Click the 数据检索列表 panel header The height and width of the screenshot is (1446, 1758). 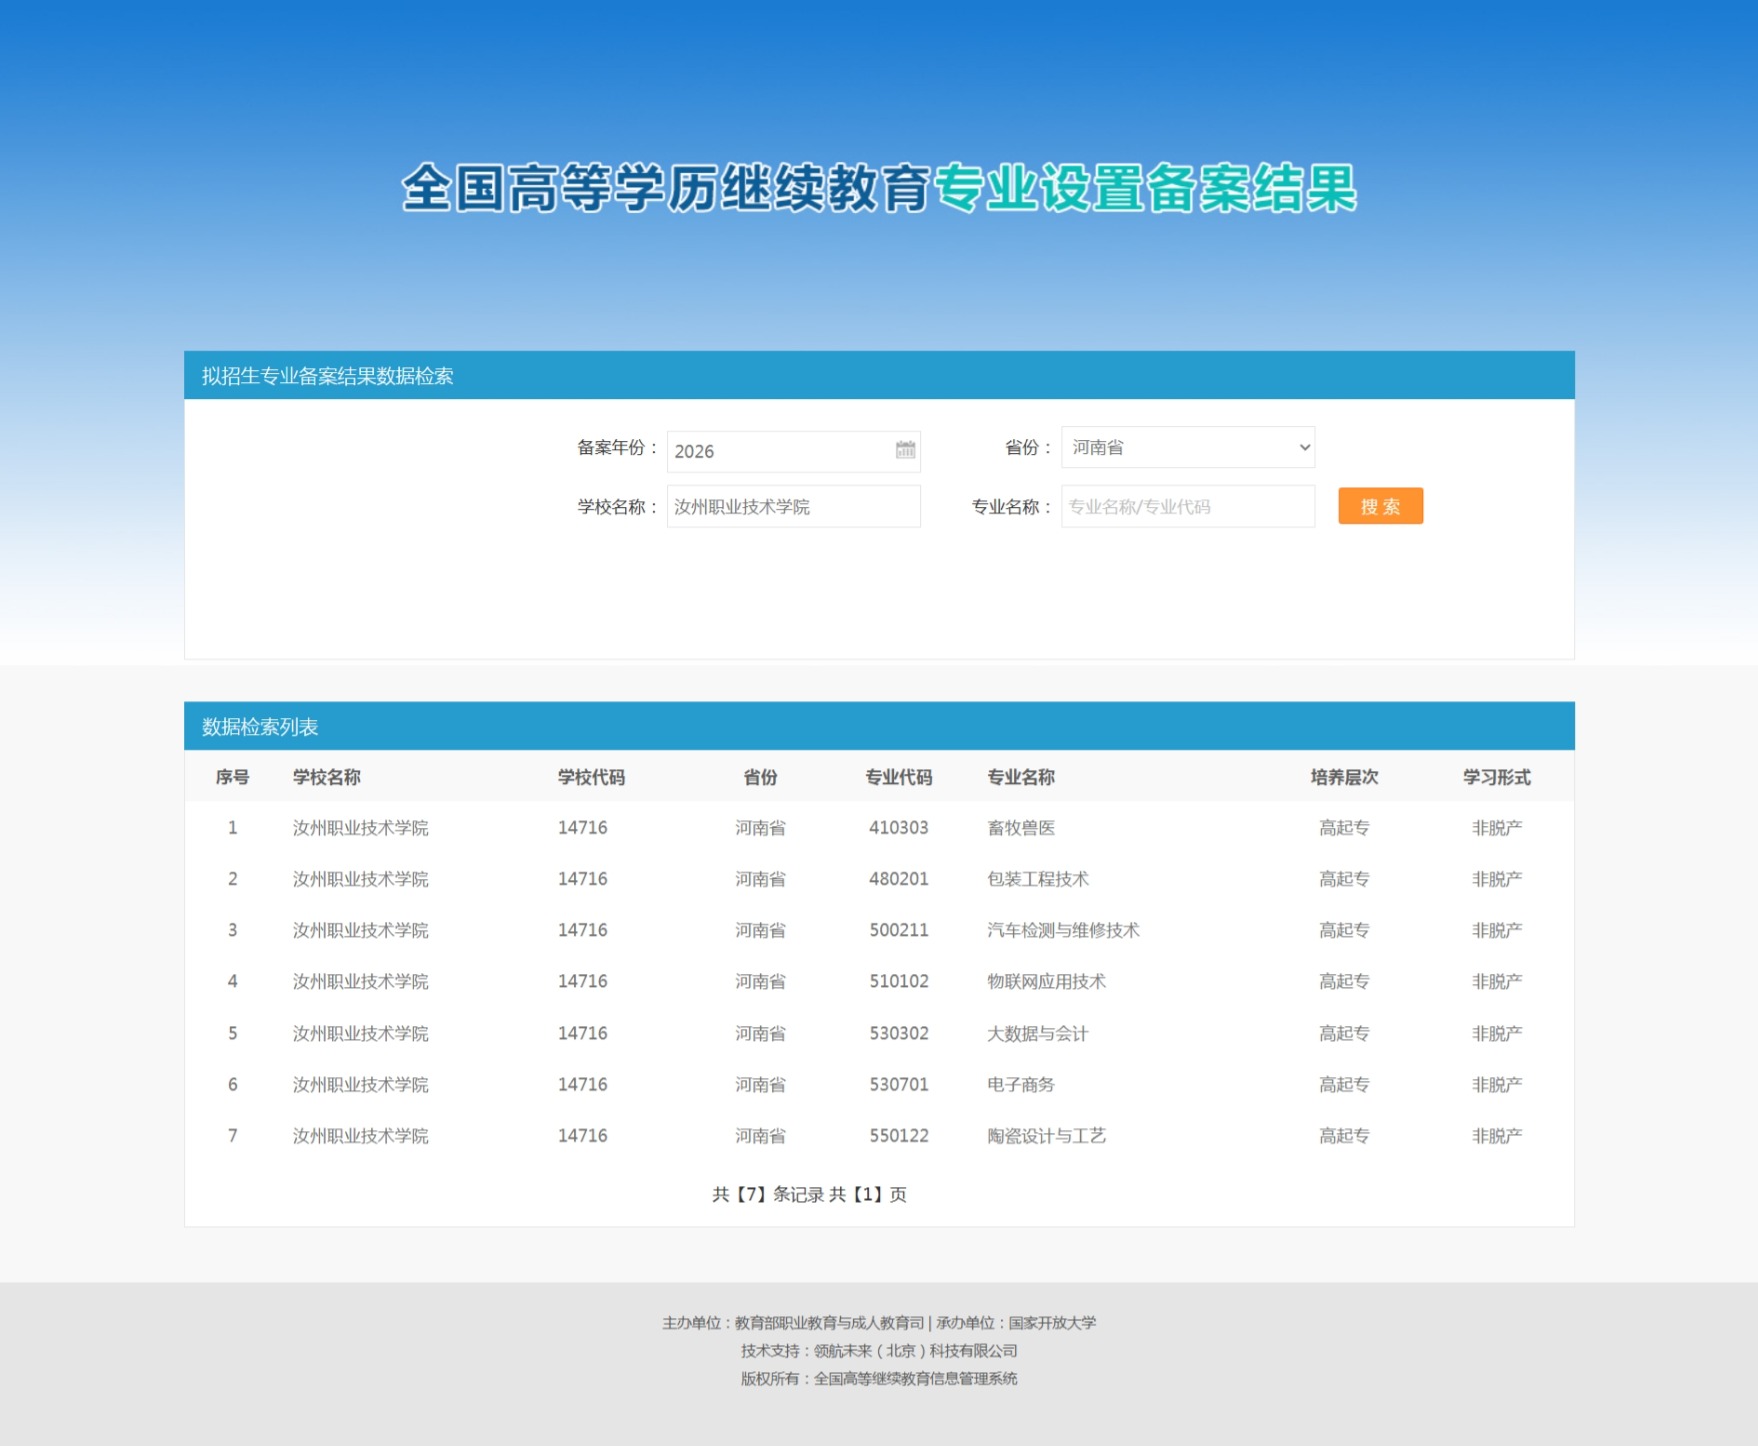point(879,726)
